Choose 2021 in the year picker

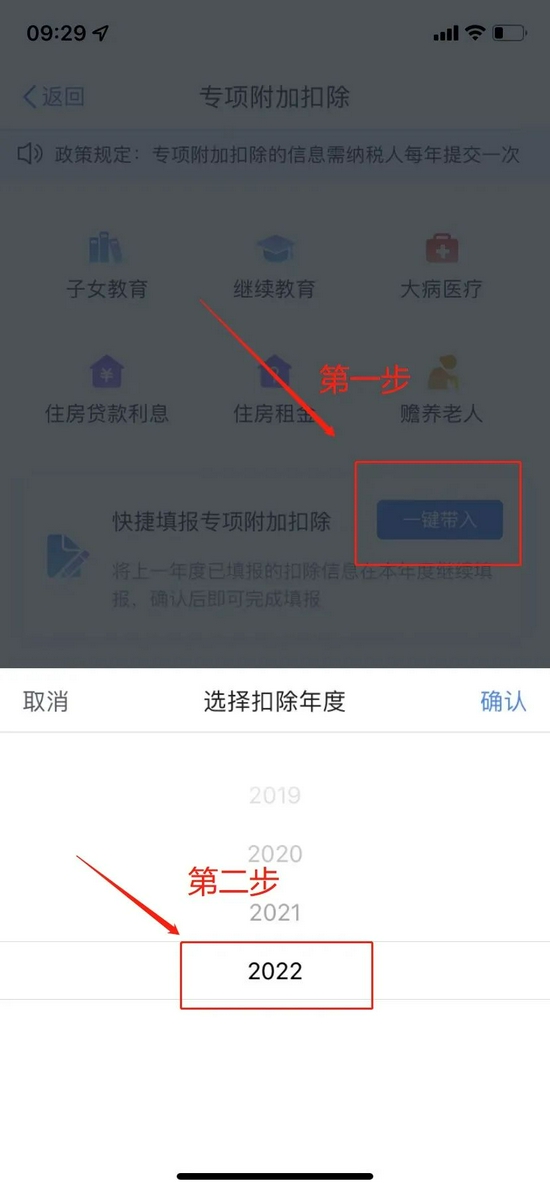coord(275,912)
